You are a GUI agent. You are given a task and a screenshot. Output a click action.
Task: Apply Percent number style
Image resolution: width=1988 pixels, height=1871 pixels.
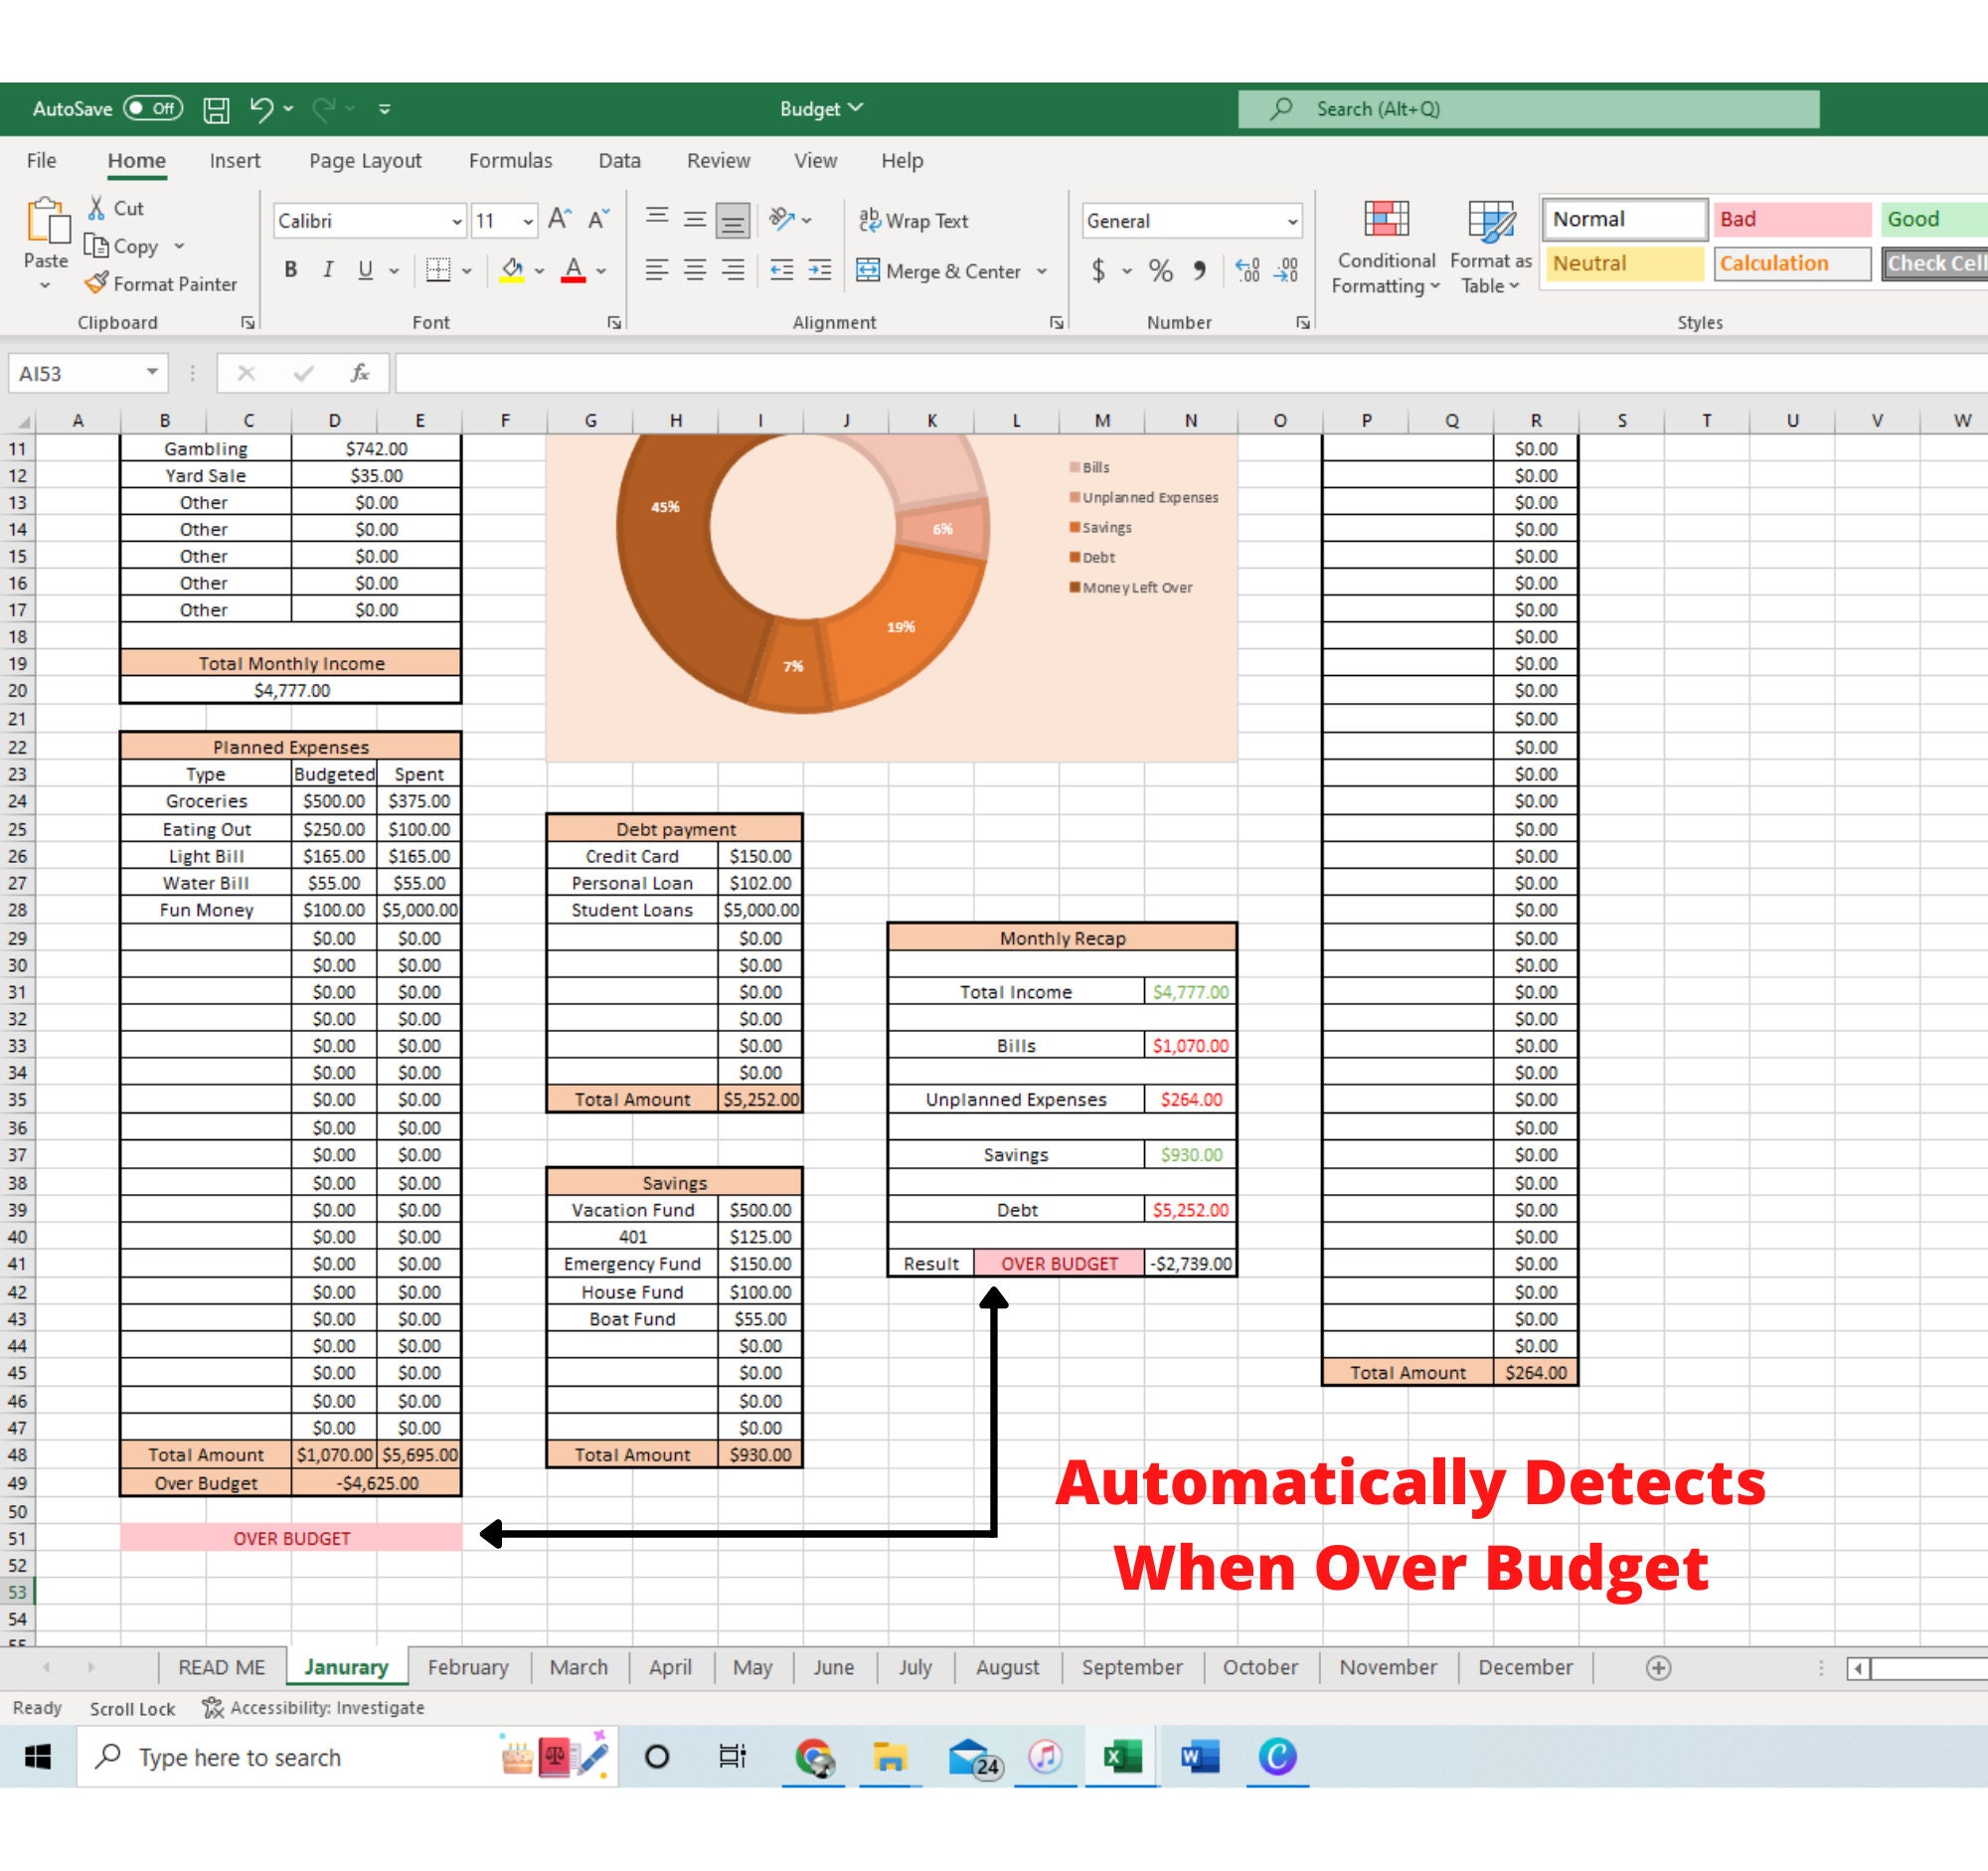coord(1161,270)
